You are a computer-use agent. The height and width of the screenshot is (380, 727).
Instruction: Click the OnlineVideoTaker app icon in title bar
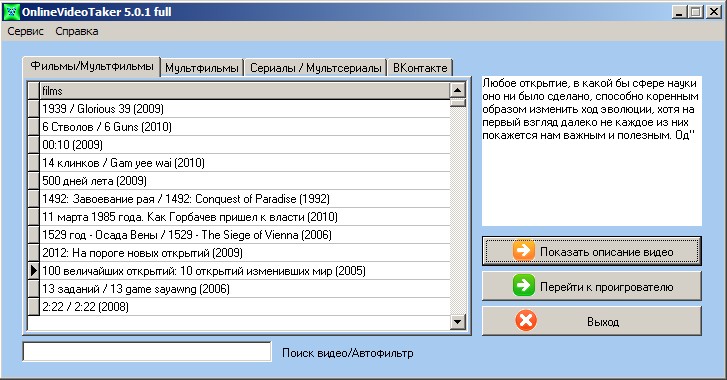click(x=12, y=12)
